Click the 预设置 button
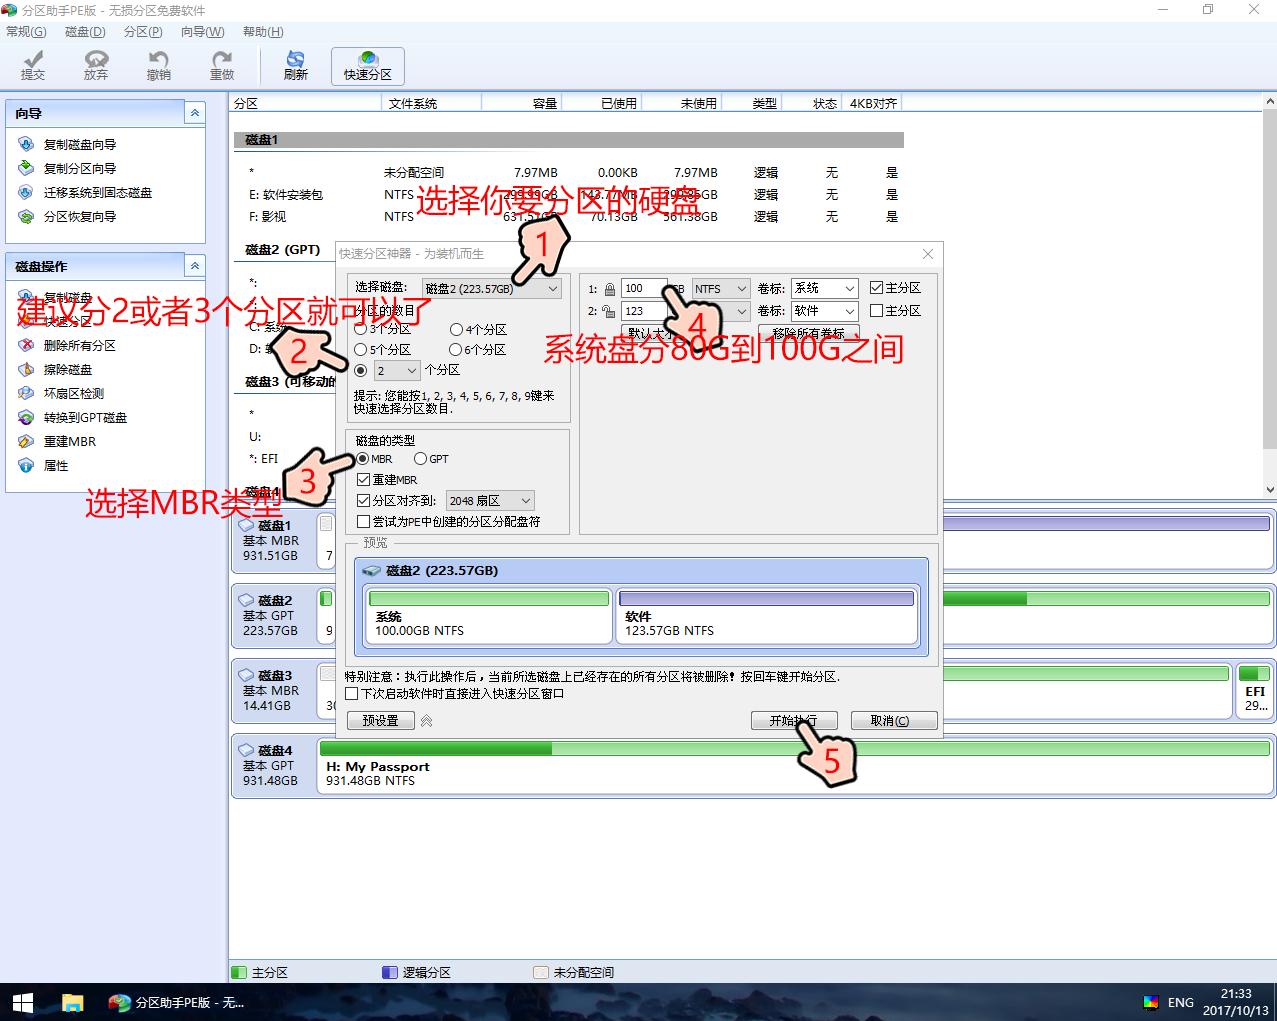The width and height of the screenshot is (1277, 1021). 380,721
